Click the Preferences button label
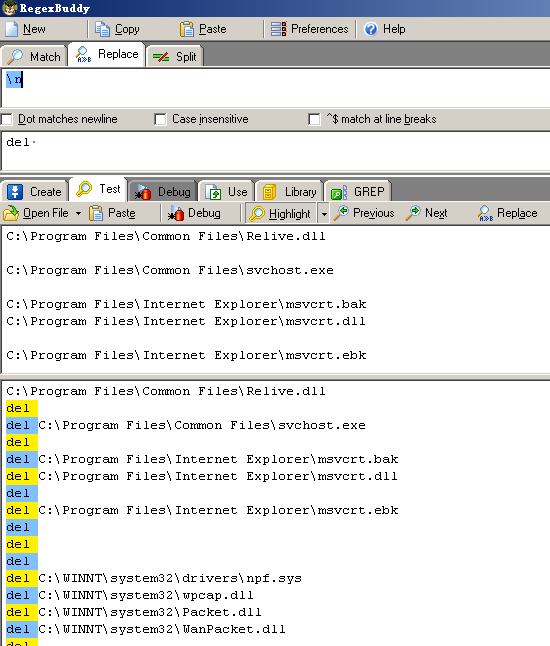Screen dimensions: 550x646 pyautogui.click(x=320, y=29)
